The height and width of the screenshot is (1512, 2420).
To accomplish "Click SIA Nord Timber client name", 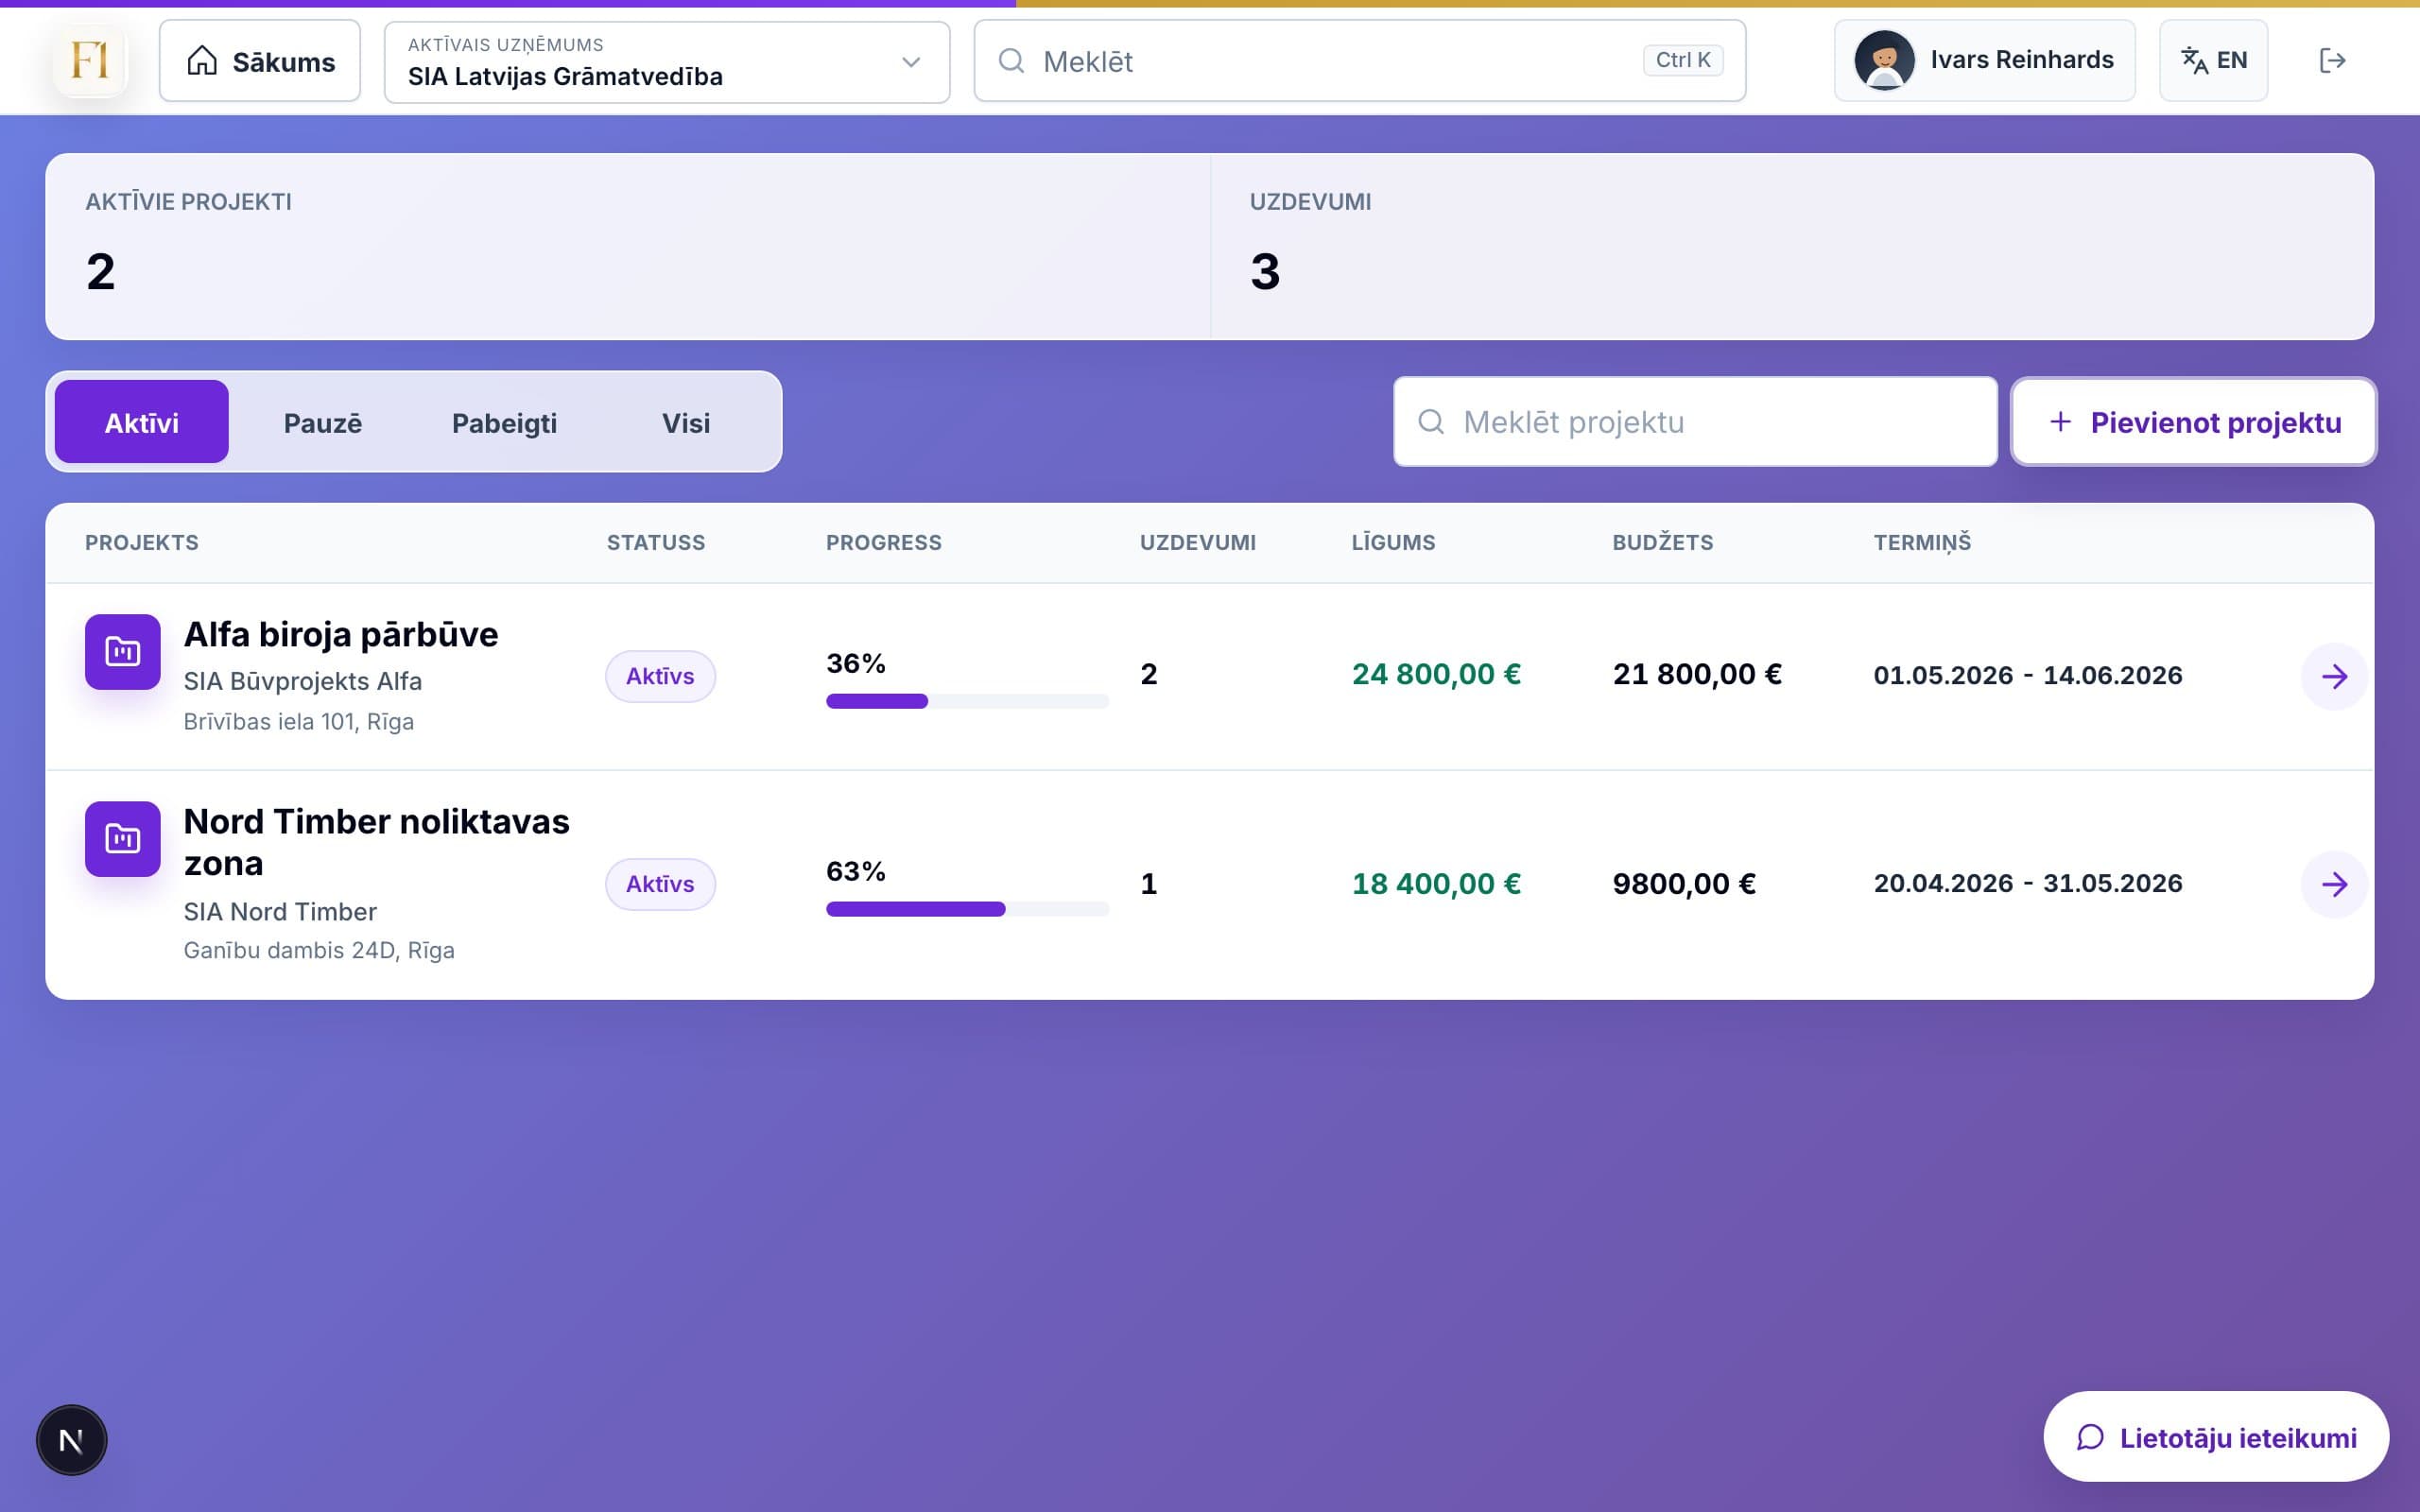I will (280, 912).
